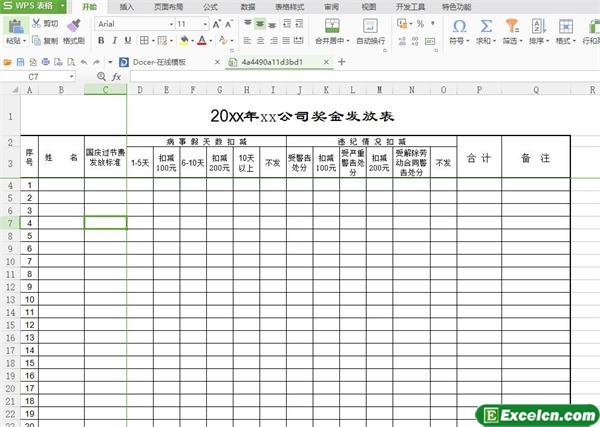600x427 pixels.
Task: Click the Paste clipboard icon
Action: [15, 26]
